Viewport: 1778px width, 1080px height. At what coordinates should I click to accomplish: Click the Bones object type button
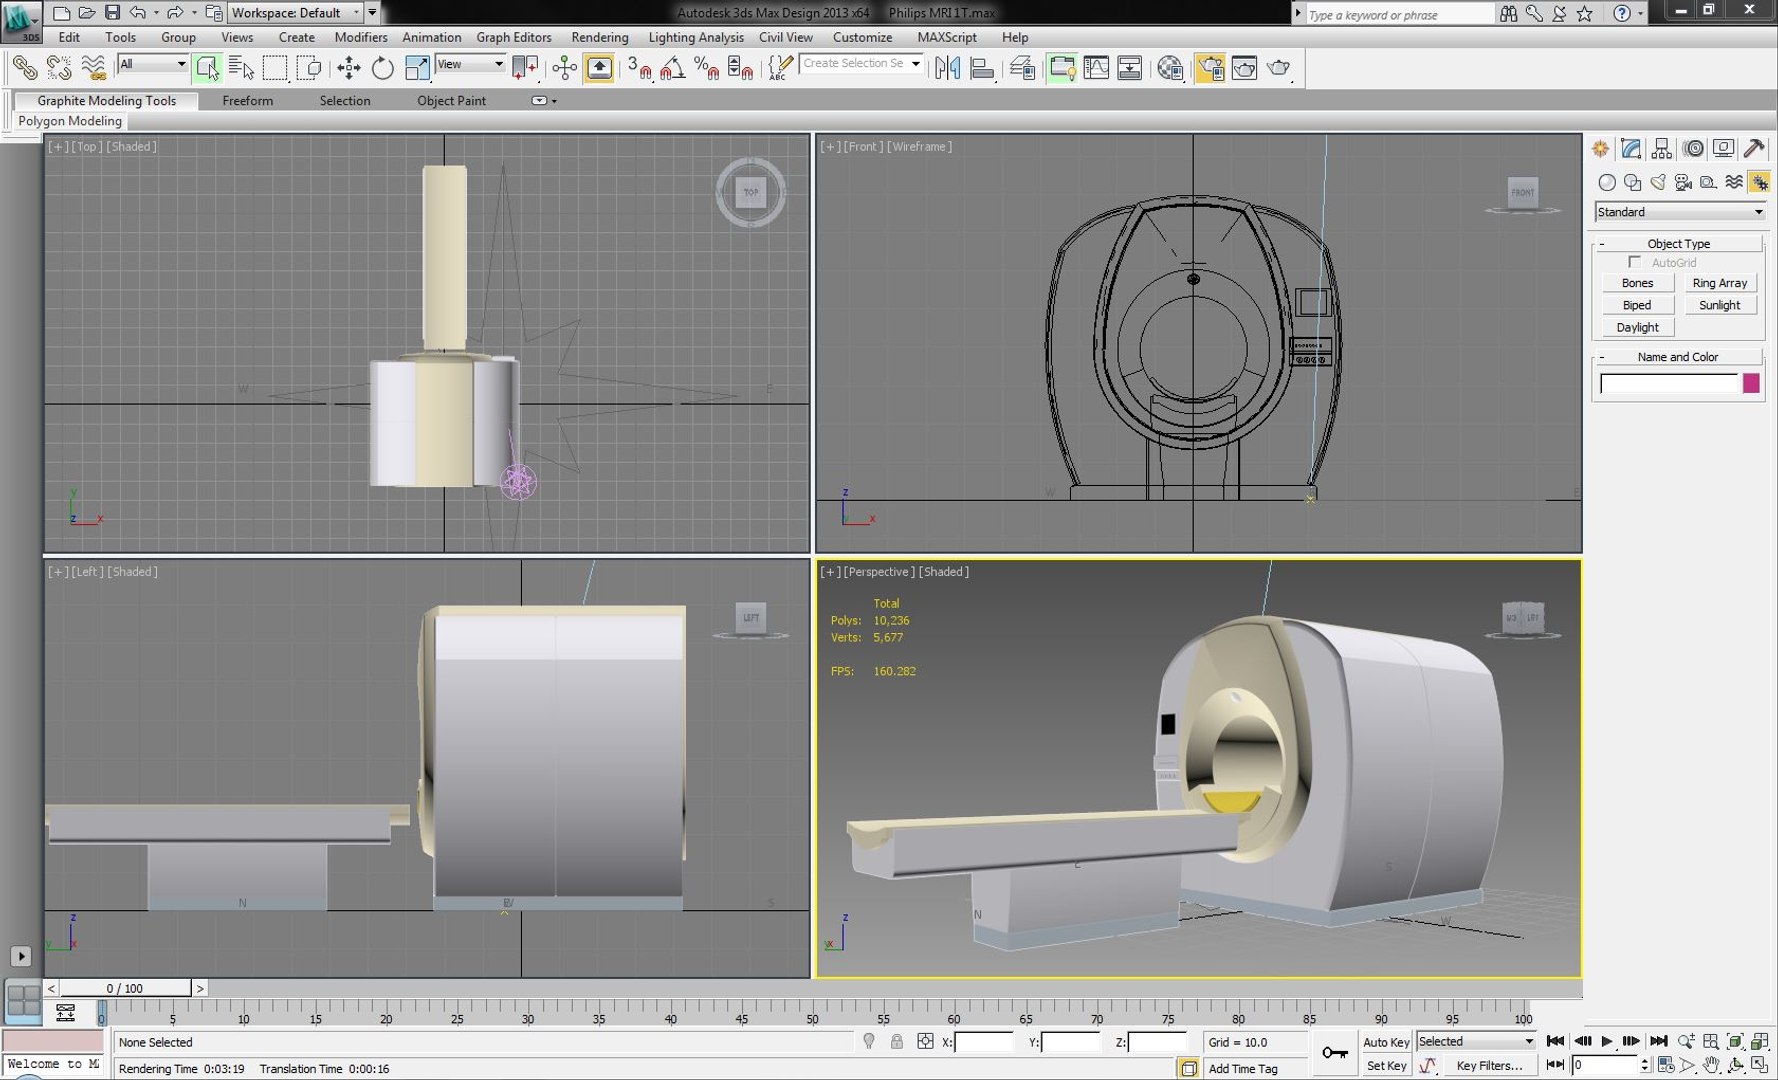click(x=1637, y=283)
